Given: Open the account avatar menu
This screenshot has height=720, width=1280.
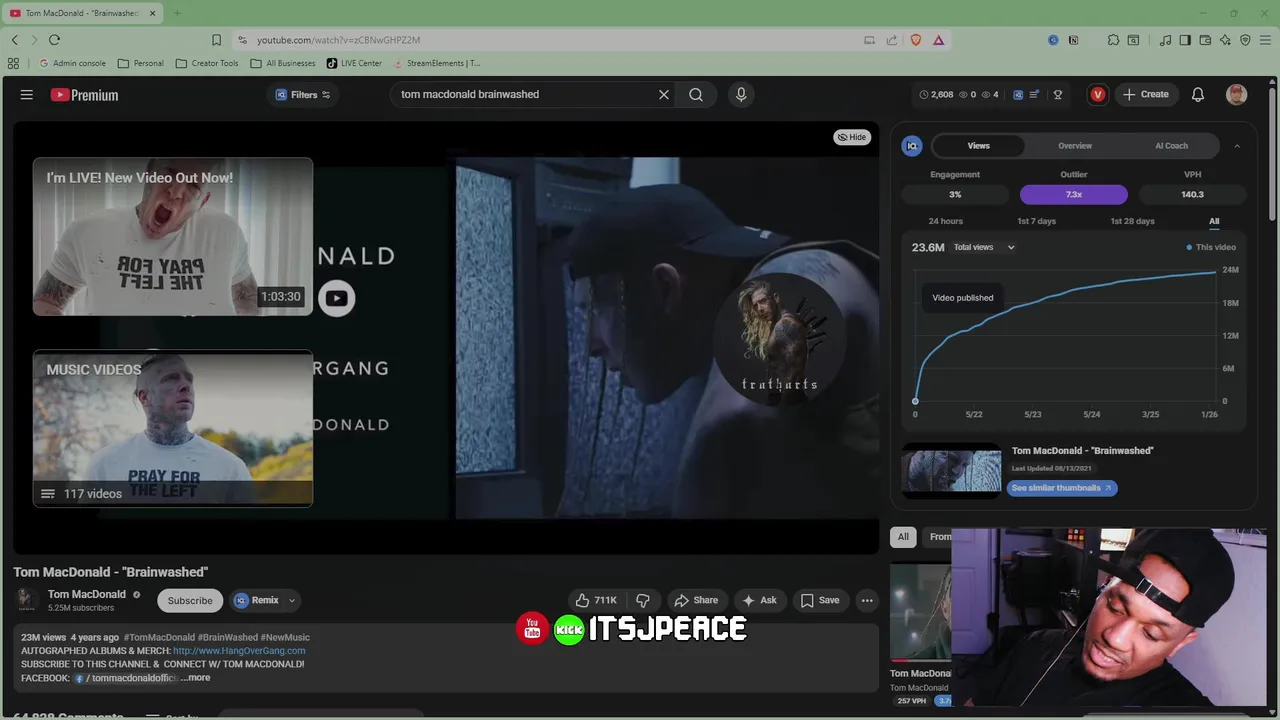Looking at the screenshot, I should tap(1237, 94).
